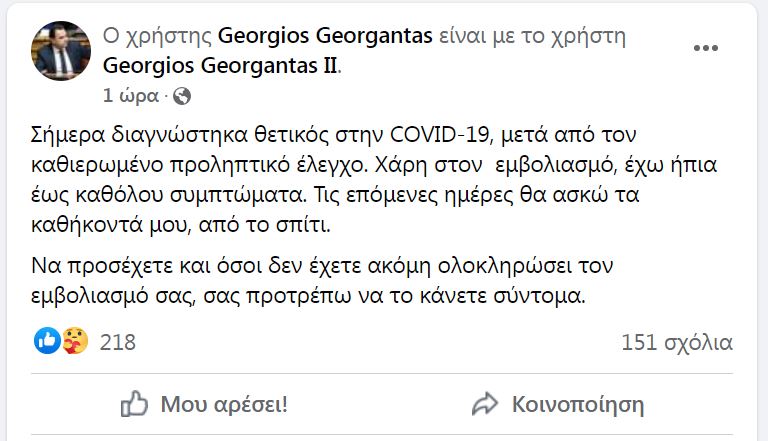Click the "είναι με το χρήστη" header text
Image resolution: width=768 pixels, height=441 pixels.
(x=532, y=37)
